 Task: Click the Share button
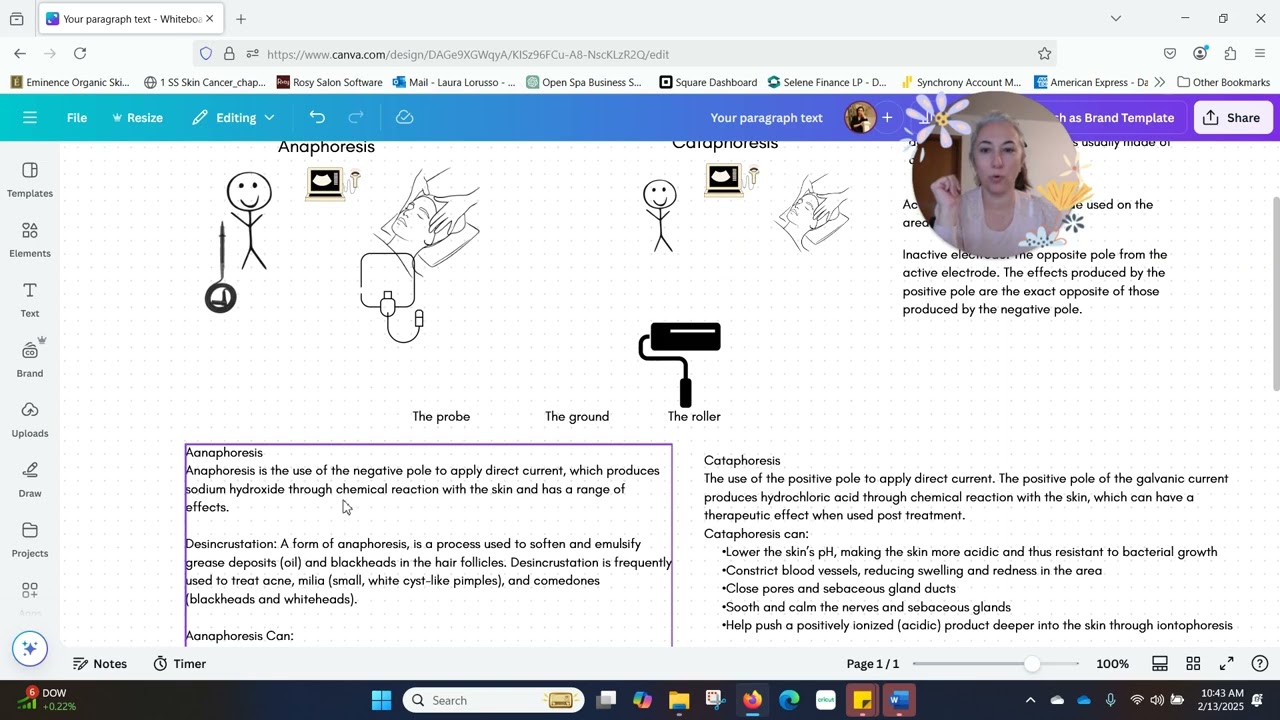(x=1232, y=118)
